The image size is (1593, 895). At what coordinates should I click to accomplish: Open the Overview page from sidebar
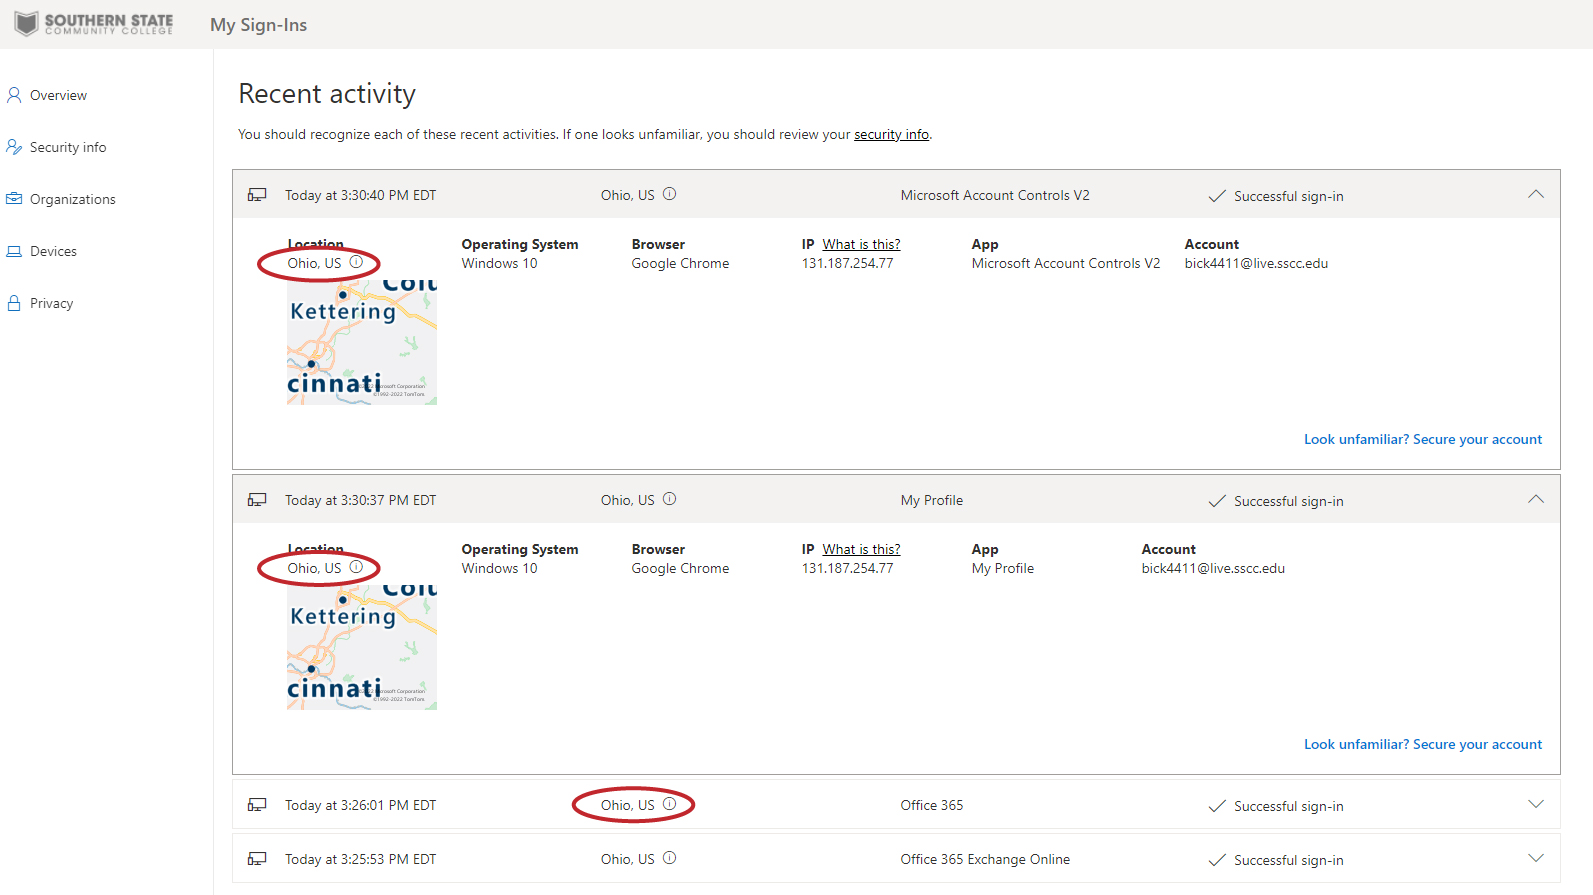(x=58, y=95)
